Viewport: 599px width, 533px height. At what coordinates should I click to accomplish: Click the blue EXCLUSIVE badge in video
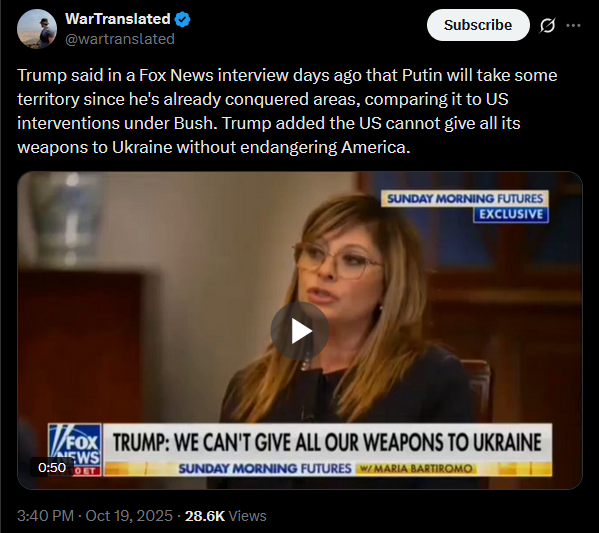pyautogui.click(x=511, y=214)
